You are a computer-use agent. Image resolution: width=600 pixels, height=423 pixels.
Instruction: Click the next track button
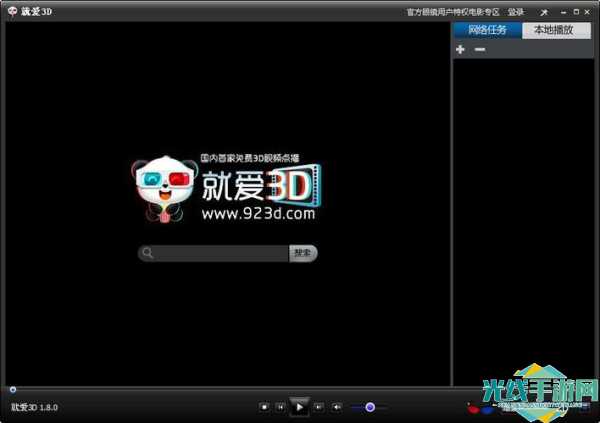point(318,407)
